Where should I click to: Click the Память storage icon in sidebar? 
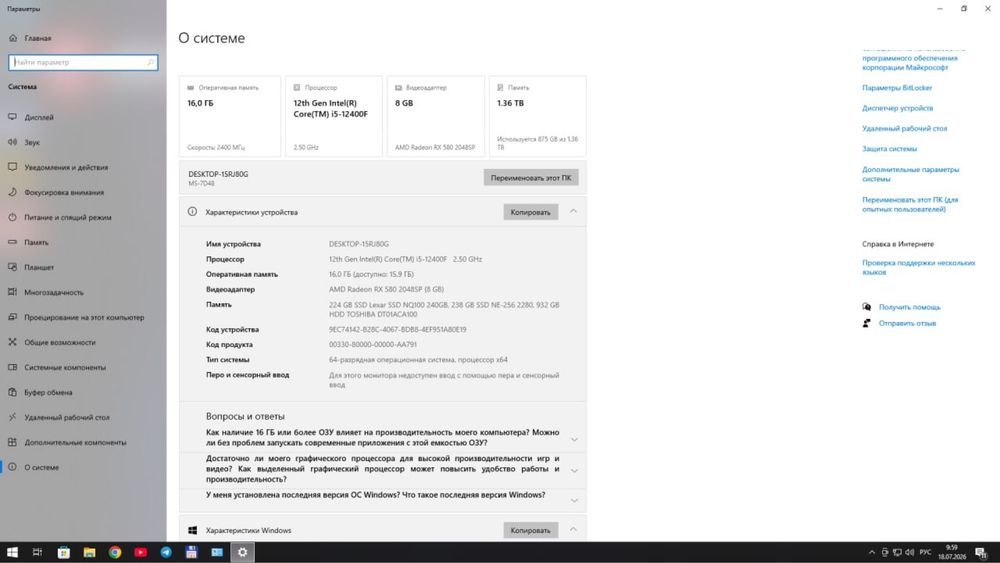coord(13,242)
